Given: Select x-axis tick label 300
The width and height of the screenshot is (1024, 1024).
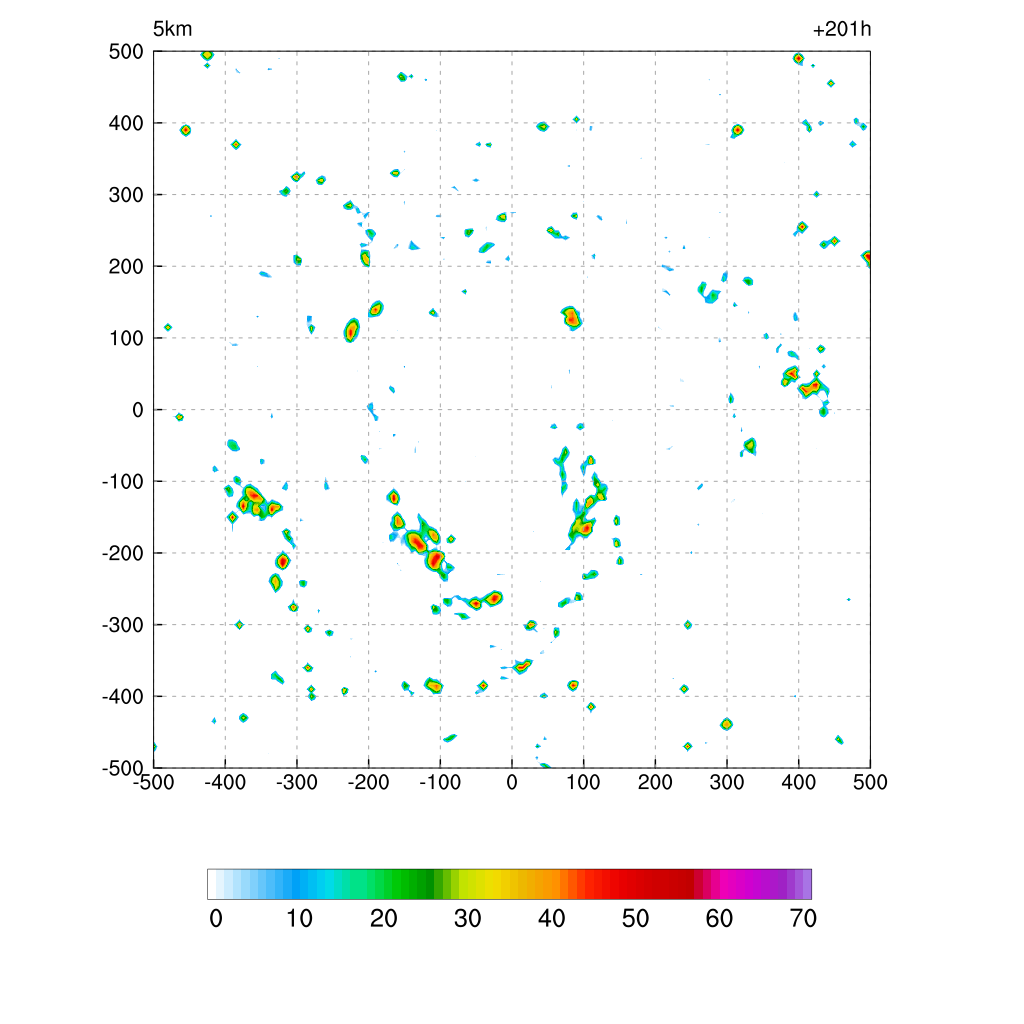Looking at the screenshot, I should click(x=727, y=782).
